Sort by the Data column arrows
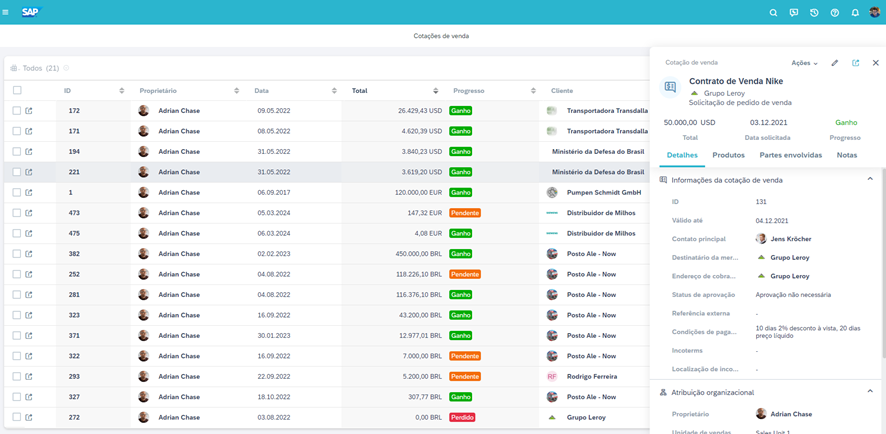Screen dimensions: 886x434 pos(335,90)
